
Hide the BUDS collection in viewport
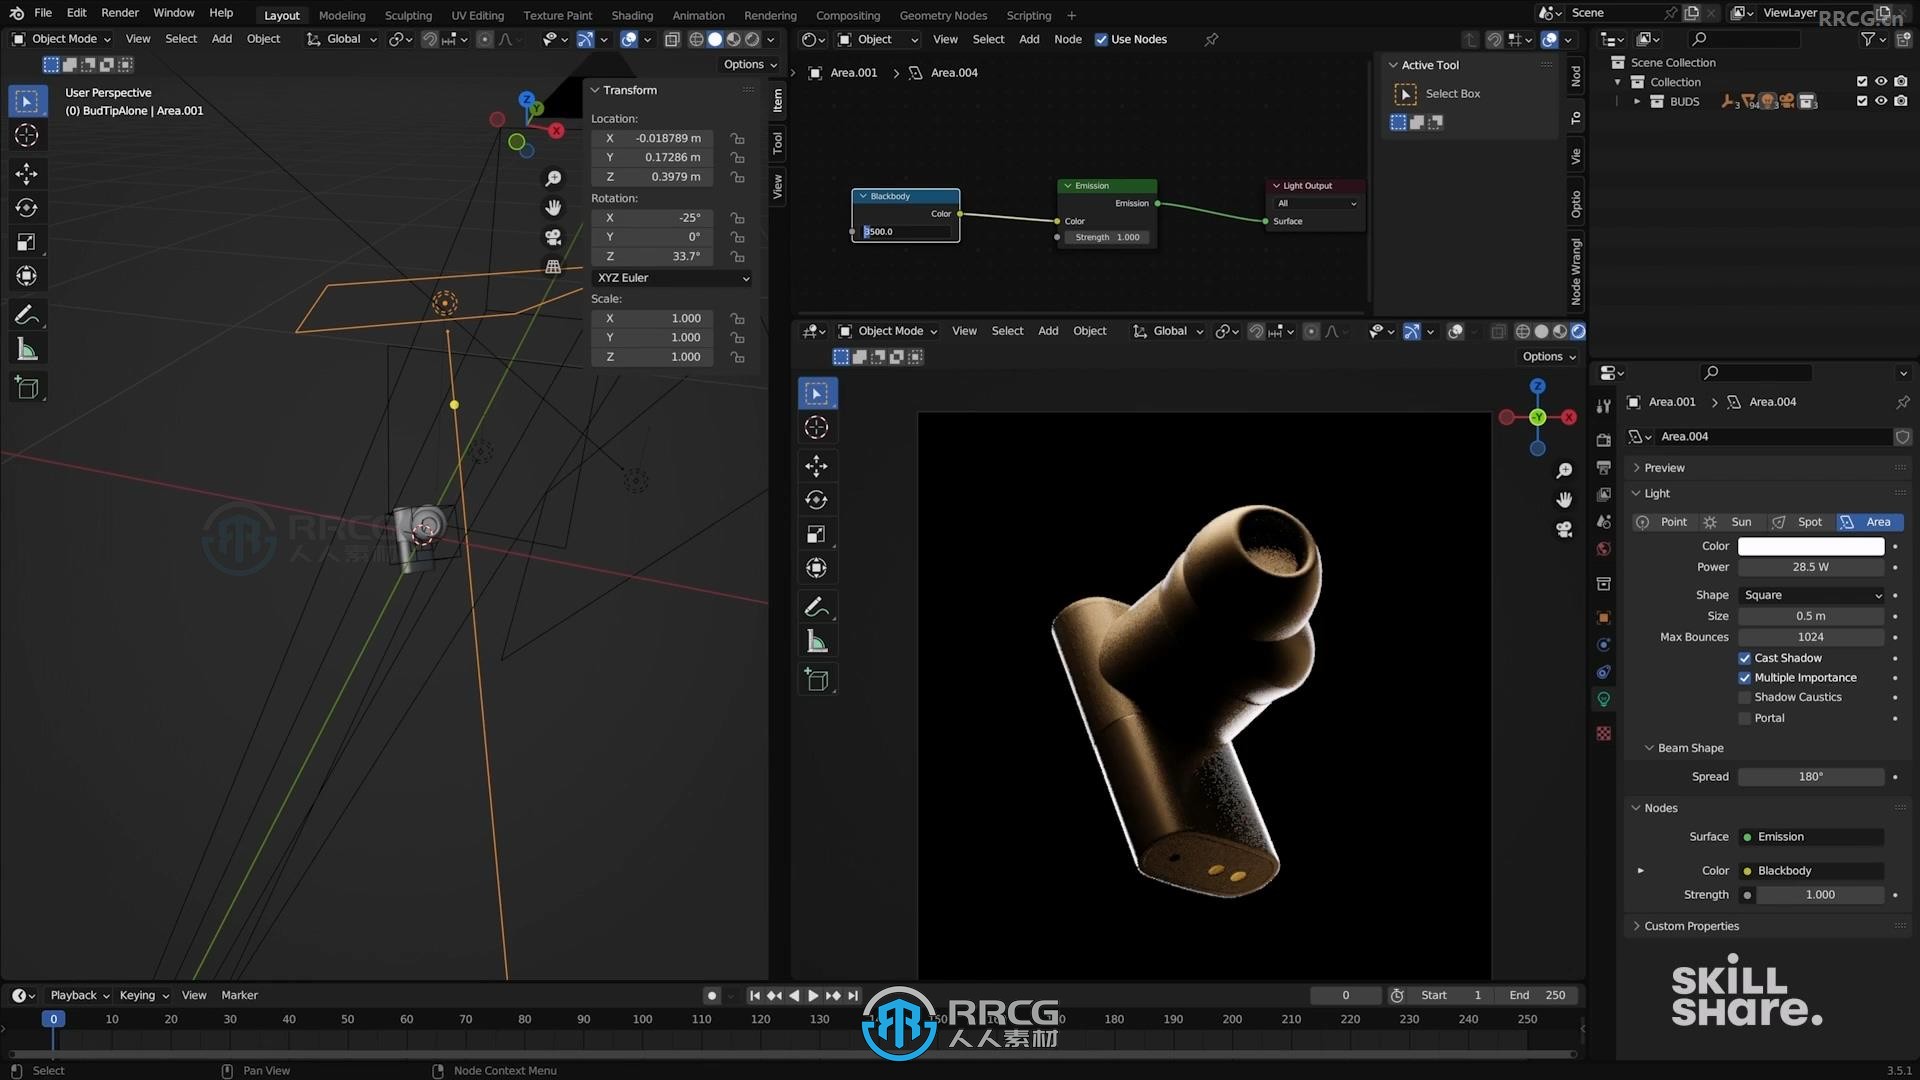point(1881,101)
